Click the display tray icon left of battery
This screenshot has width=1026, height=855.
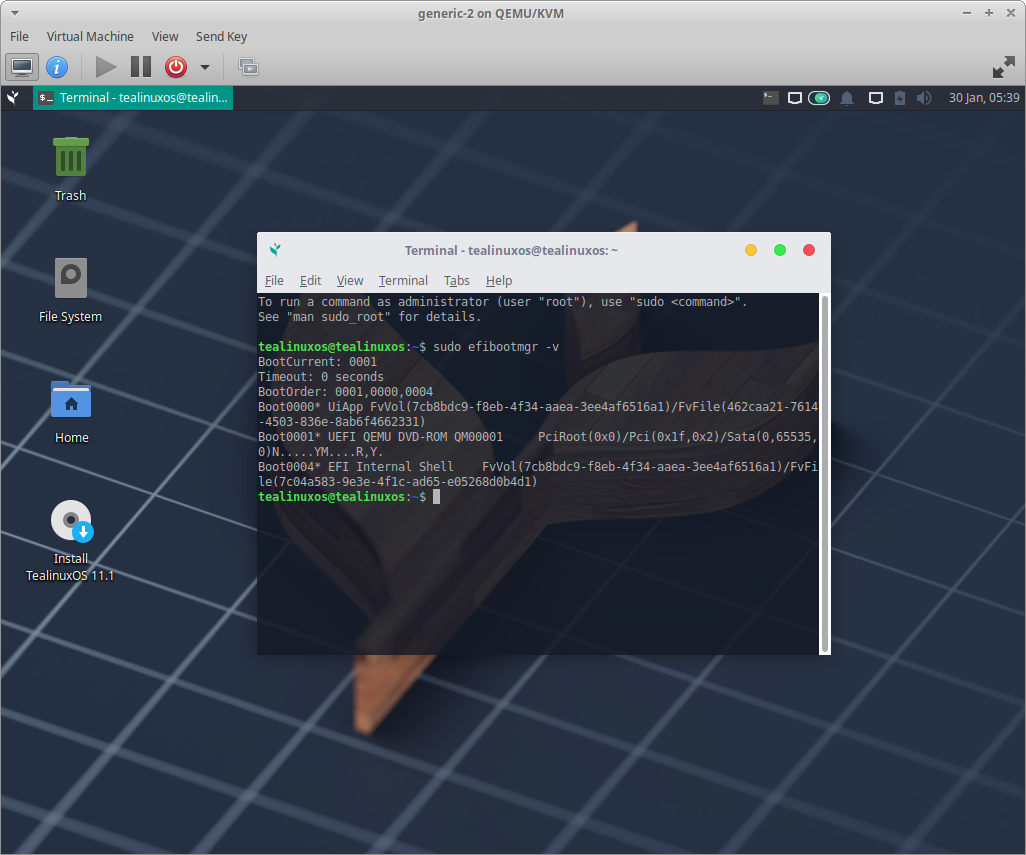pyautogui.click(x=876, y=98)
